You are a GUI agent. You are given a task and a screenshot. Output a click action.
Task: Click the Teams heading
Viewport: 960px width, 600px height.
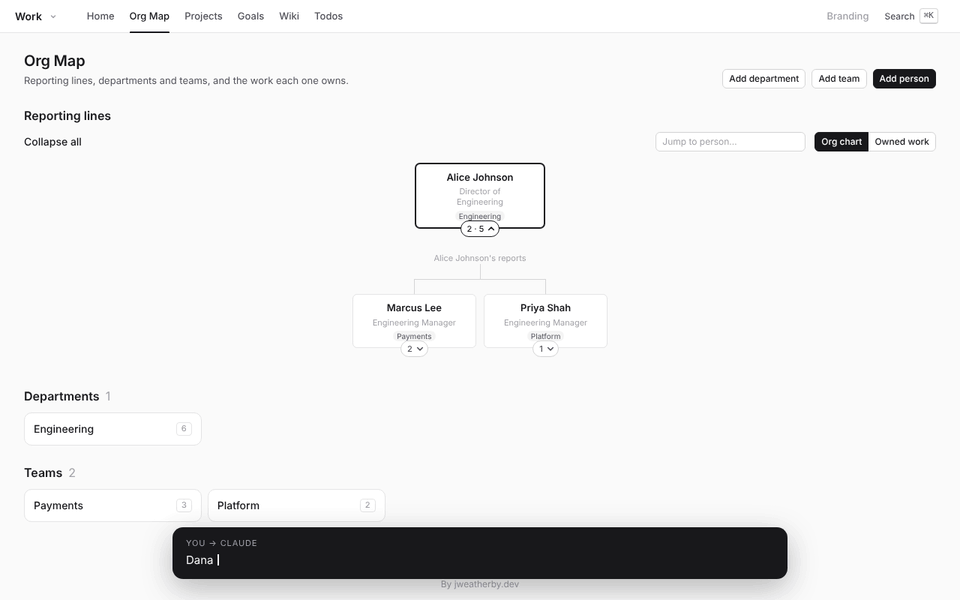point(43,473)
